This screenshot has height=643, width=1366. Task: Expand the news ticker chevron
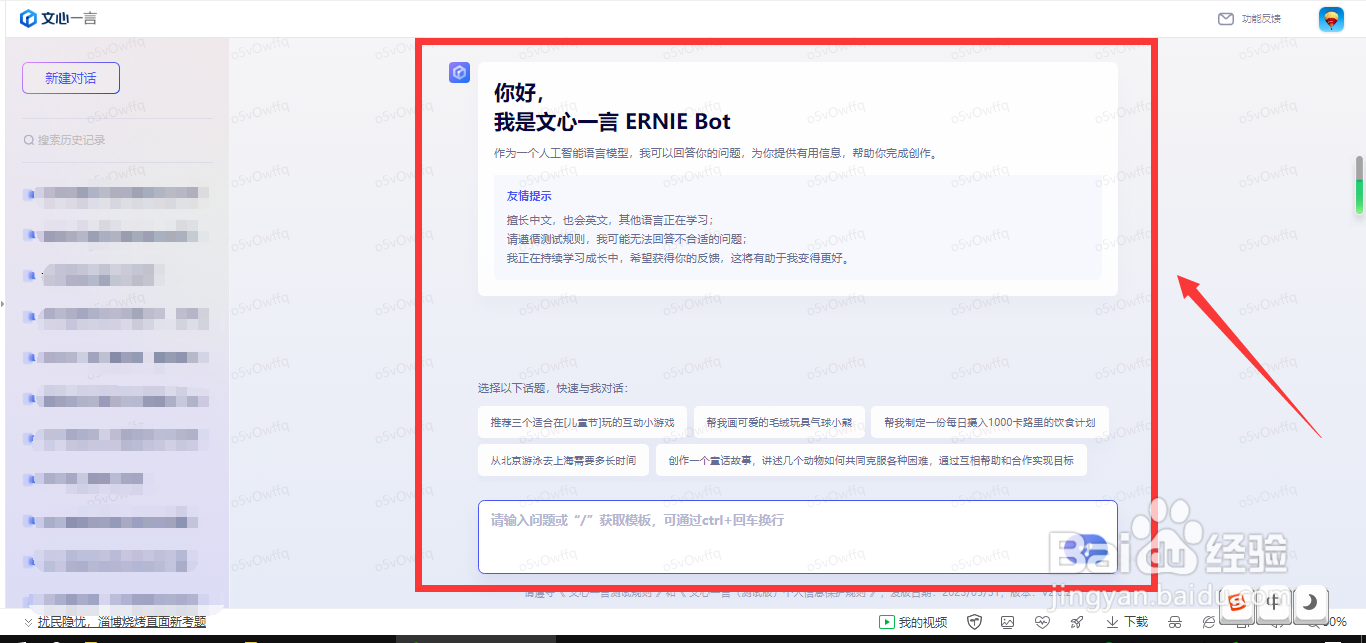pos(28,622)
